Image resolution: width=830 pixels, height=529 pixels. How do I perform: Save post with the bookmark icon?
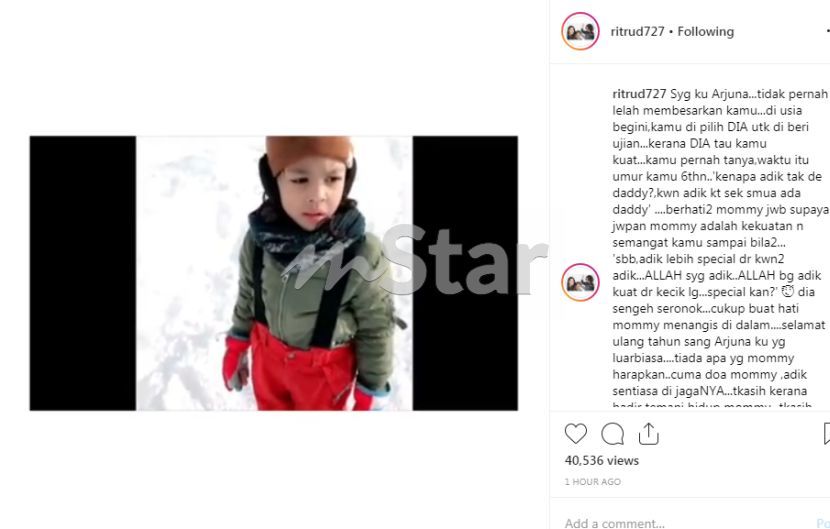[x=827, y=434]
